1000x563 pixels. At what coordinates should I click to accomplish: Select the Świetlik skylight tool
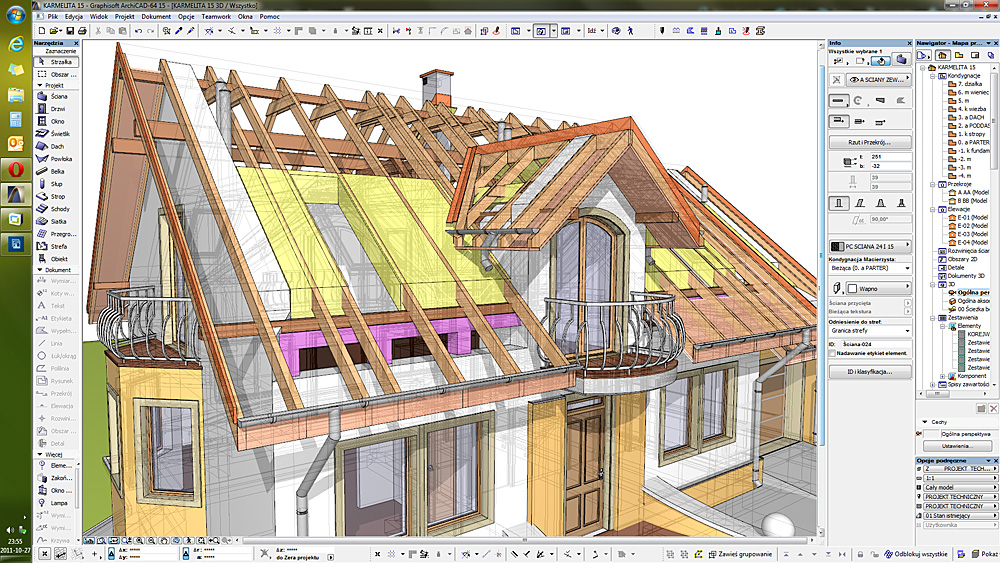[57, 134]
